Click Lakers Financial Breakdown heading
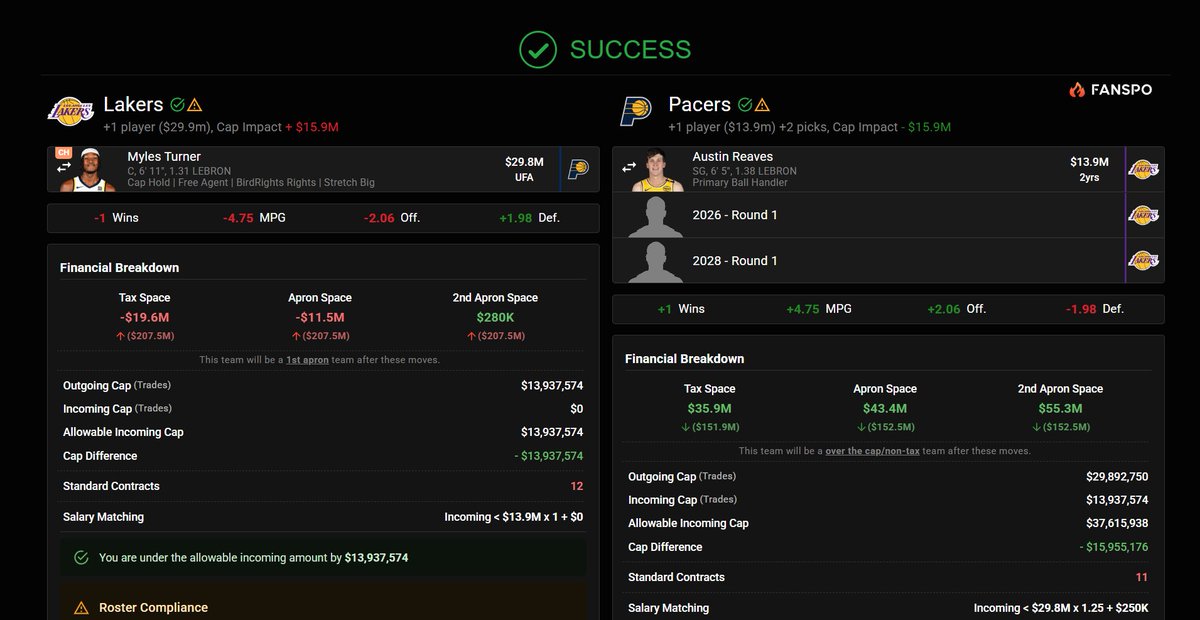The height and width of the screenshot is (620, 1200). tap(119, 268)
